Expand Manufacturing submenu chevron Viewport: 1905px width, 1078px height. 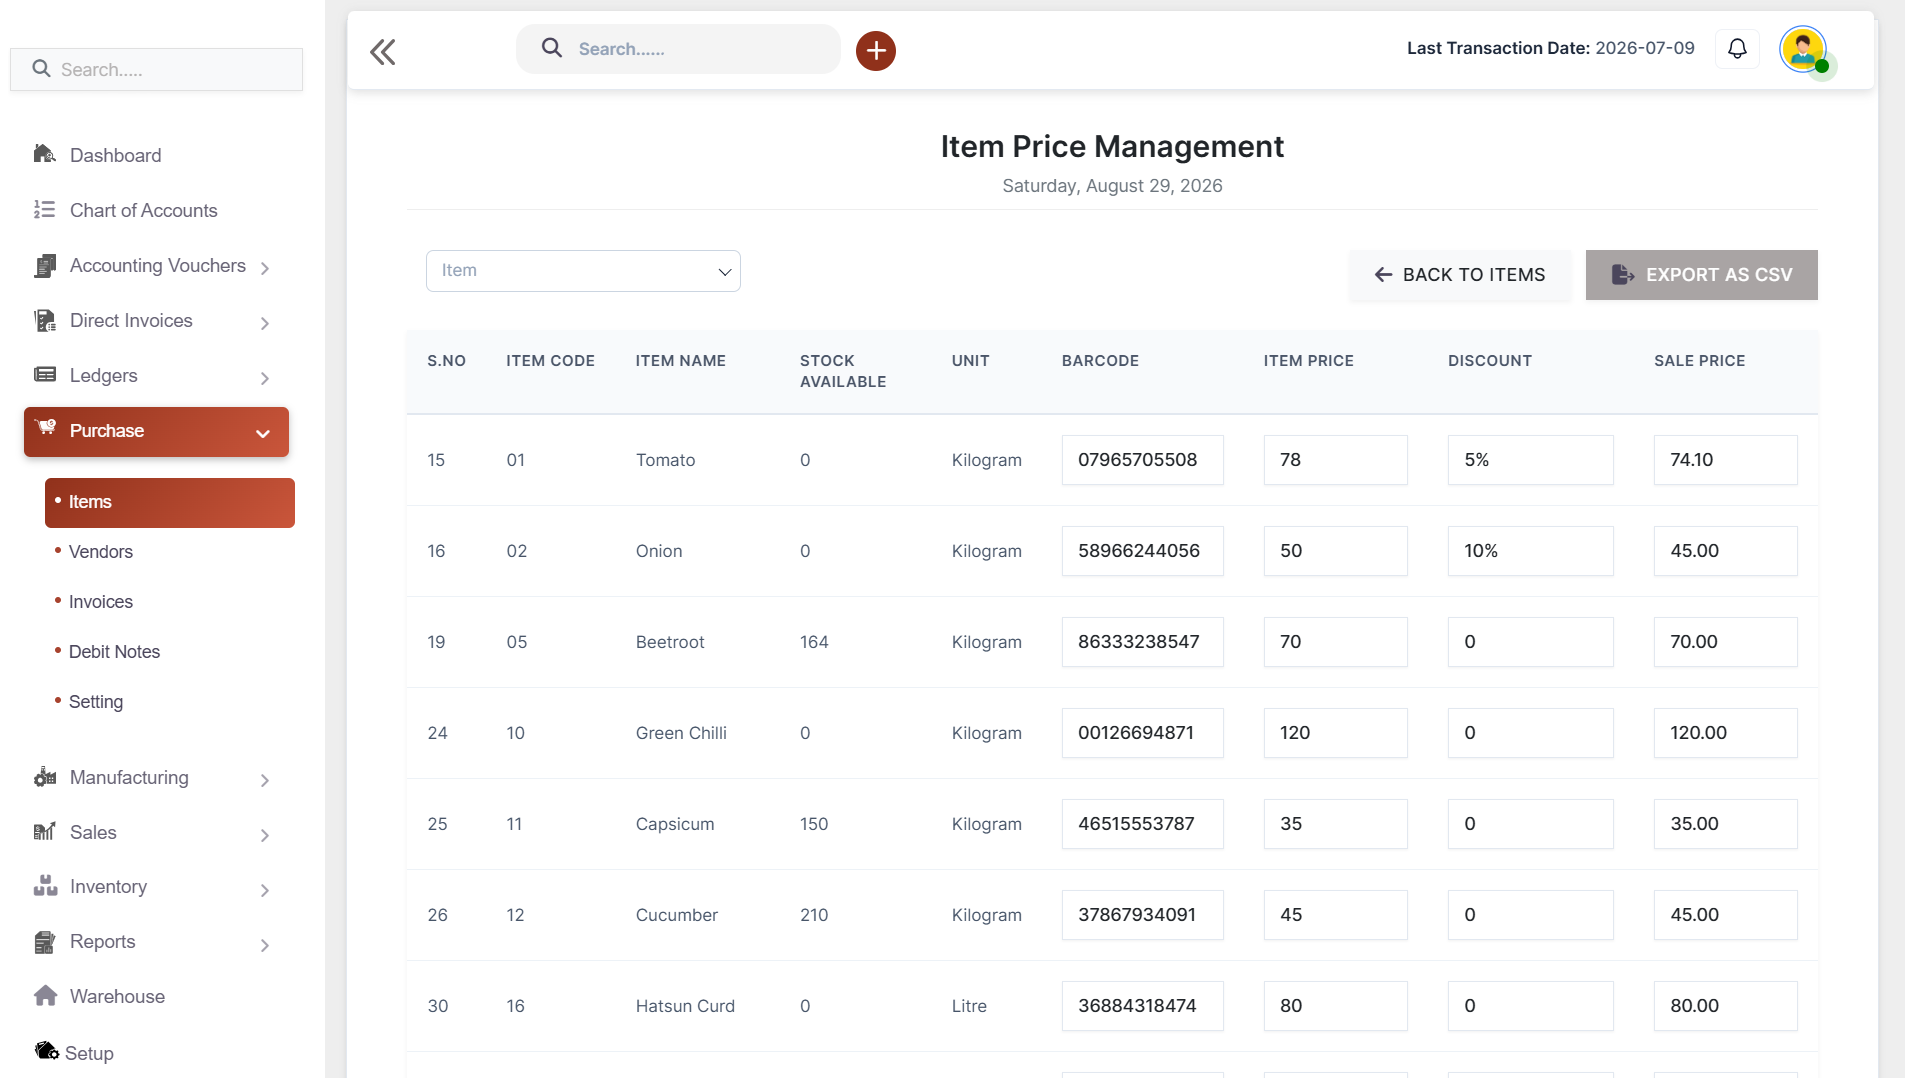pos(265,780)
